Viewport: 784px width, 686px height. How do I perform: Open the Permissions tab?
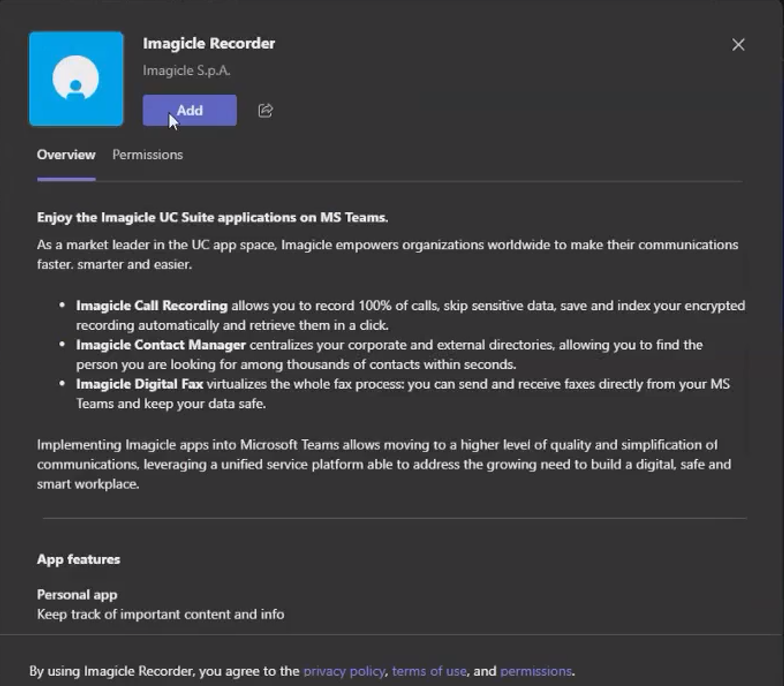pos(147,155)
